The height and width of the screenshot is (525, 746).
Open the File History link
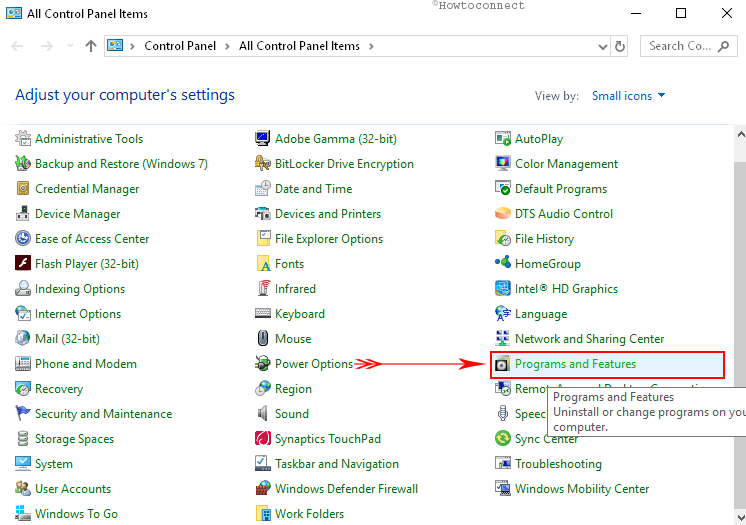coord(544,239)
